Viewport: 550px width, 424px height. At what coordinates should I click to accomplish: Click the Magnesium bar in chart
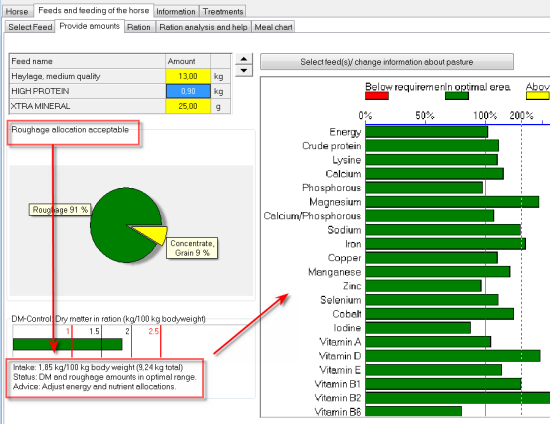pos(452,202)
